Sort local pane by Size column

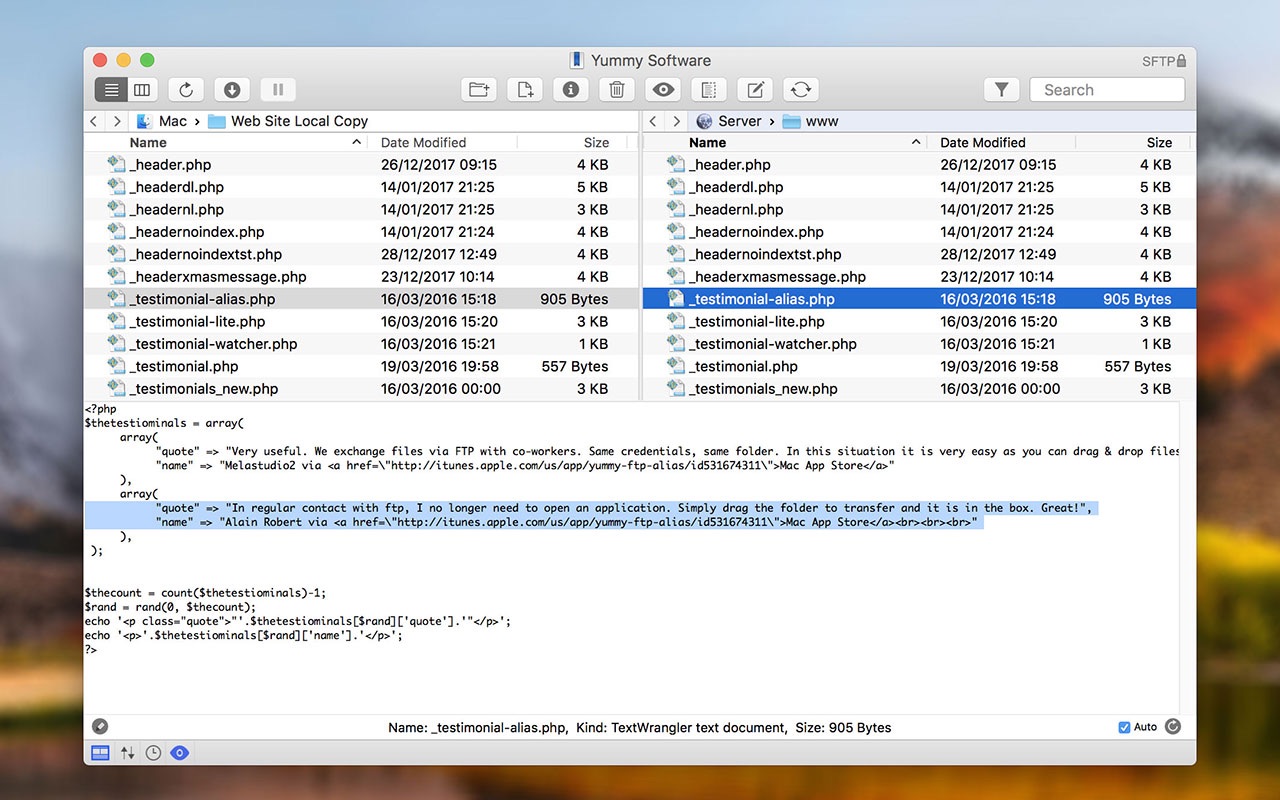click(x=597, y=142)
